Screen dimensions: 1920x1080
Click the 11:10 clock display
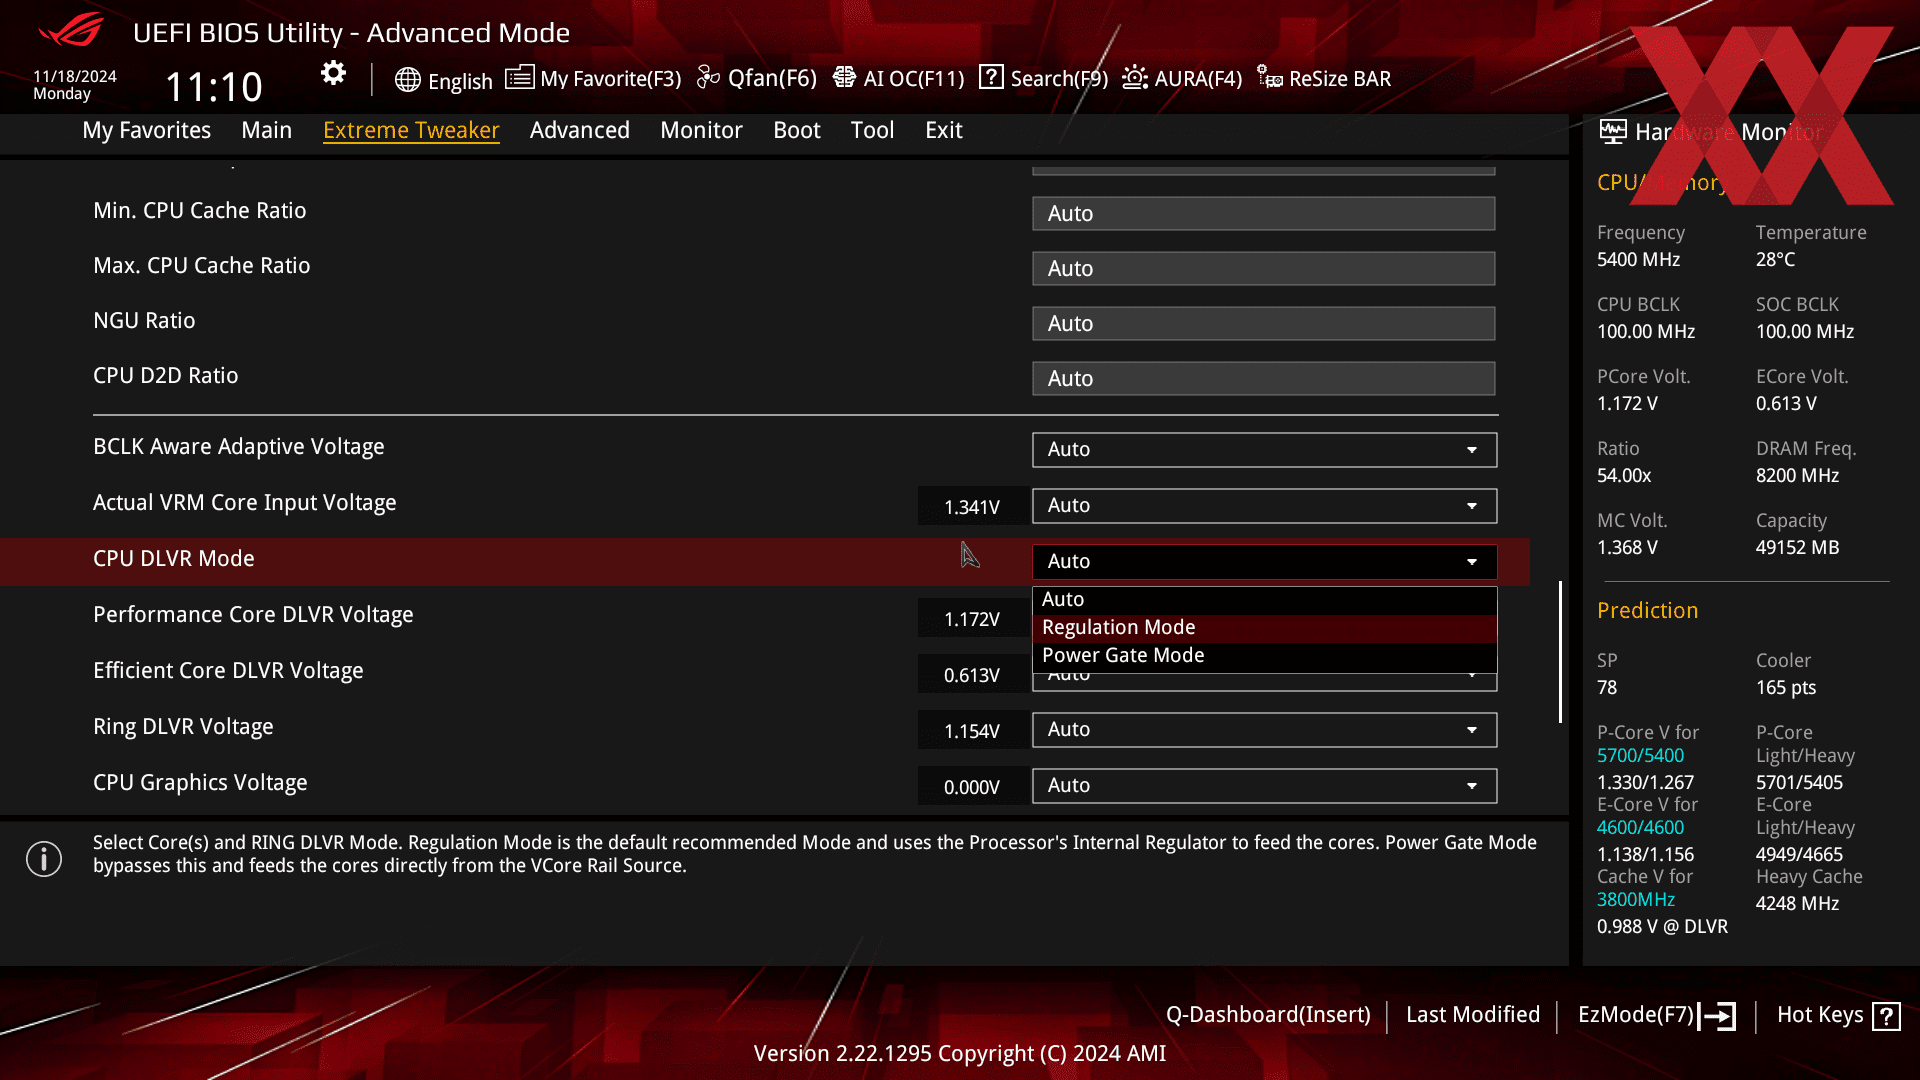pos(213,87)
